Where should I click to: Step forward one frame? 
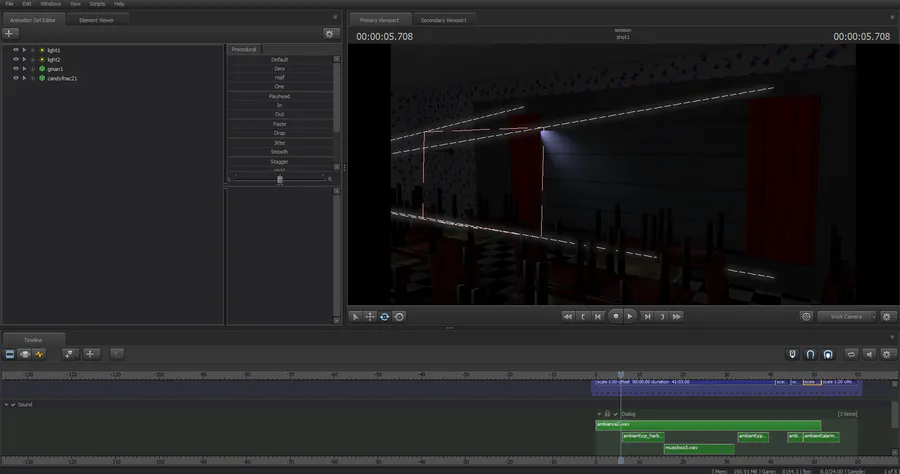[x=647, y=317]
